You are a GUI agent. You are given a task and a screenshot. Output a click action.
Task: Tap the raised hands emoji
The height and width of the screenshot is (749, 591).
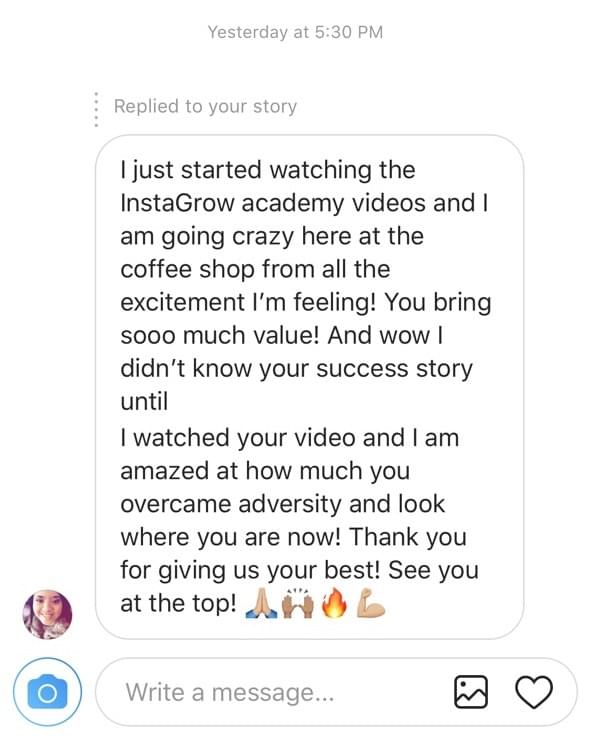point(298,604)
